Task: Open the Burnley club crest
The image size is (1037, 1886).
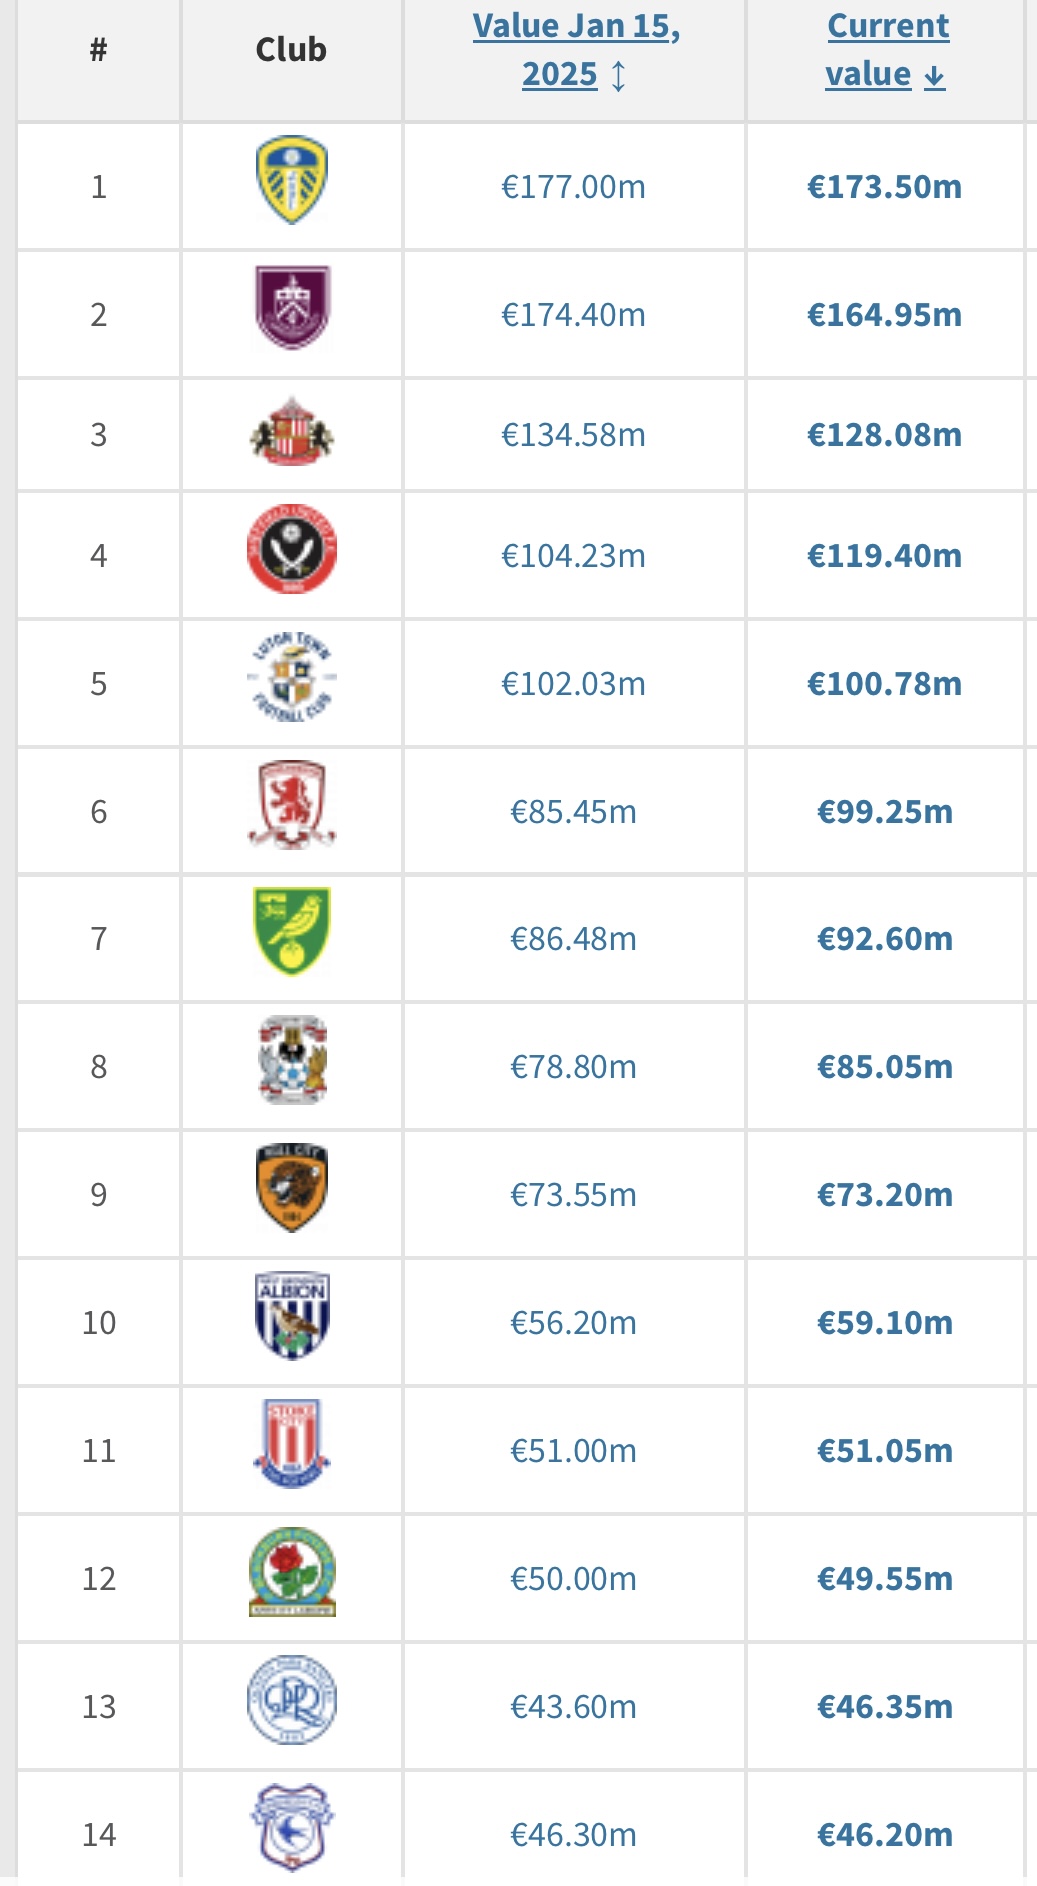Action: coord(291,308)
